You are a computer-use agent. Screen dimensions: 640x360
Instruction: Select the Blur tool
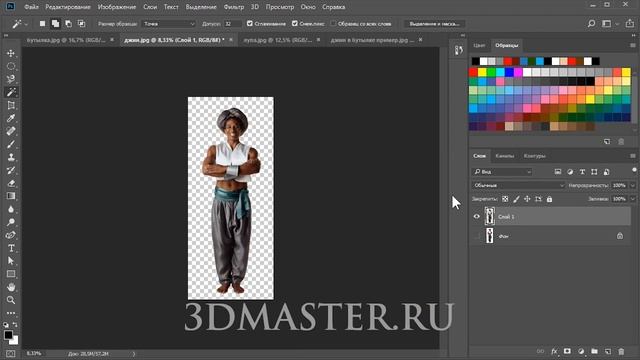[x=11, y=209]
